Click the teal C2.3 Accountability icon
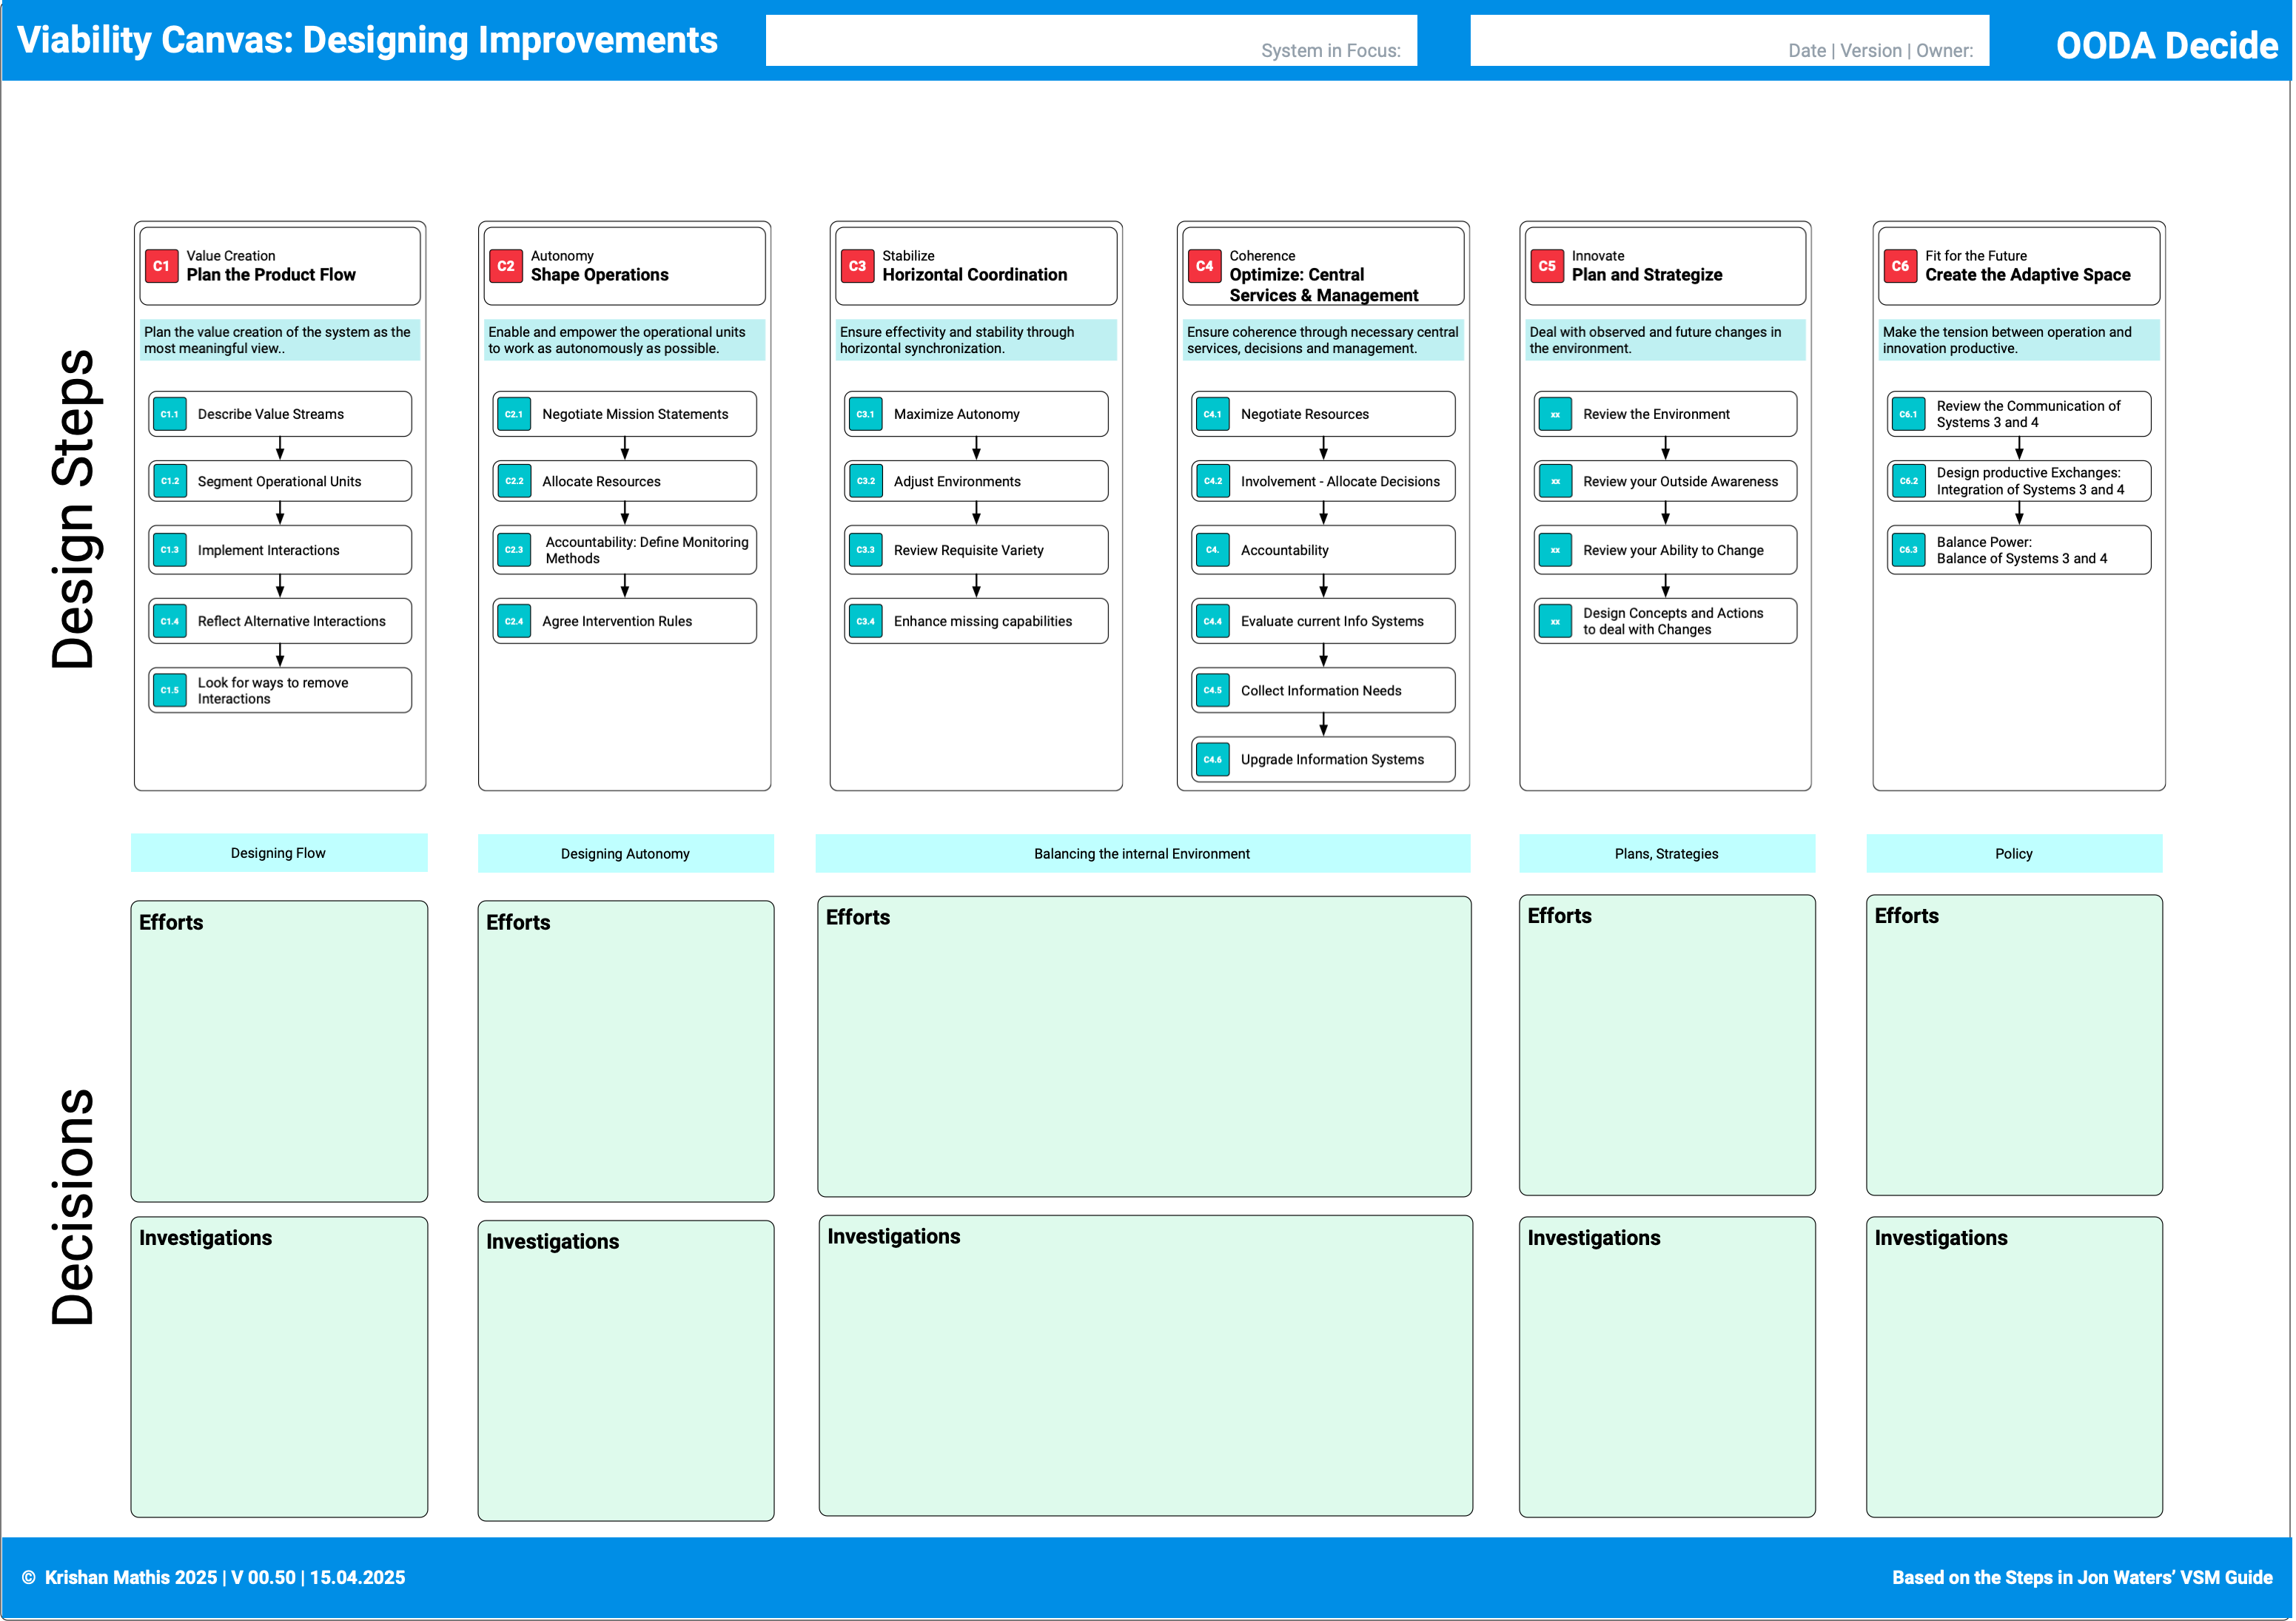Screen dimensions: 2296x1621 tap(514, 550)
